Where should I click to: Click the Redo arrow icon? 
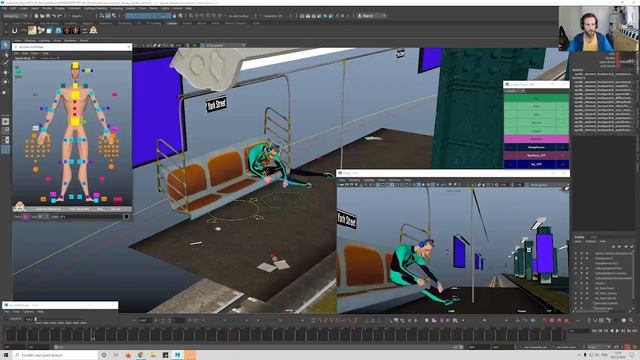click(x=60, y=16)
